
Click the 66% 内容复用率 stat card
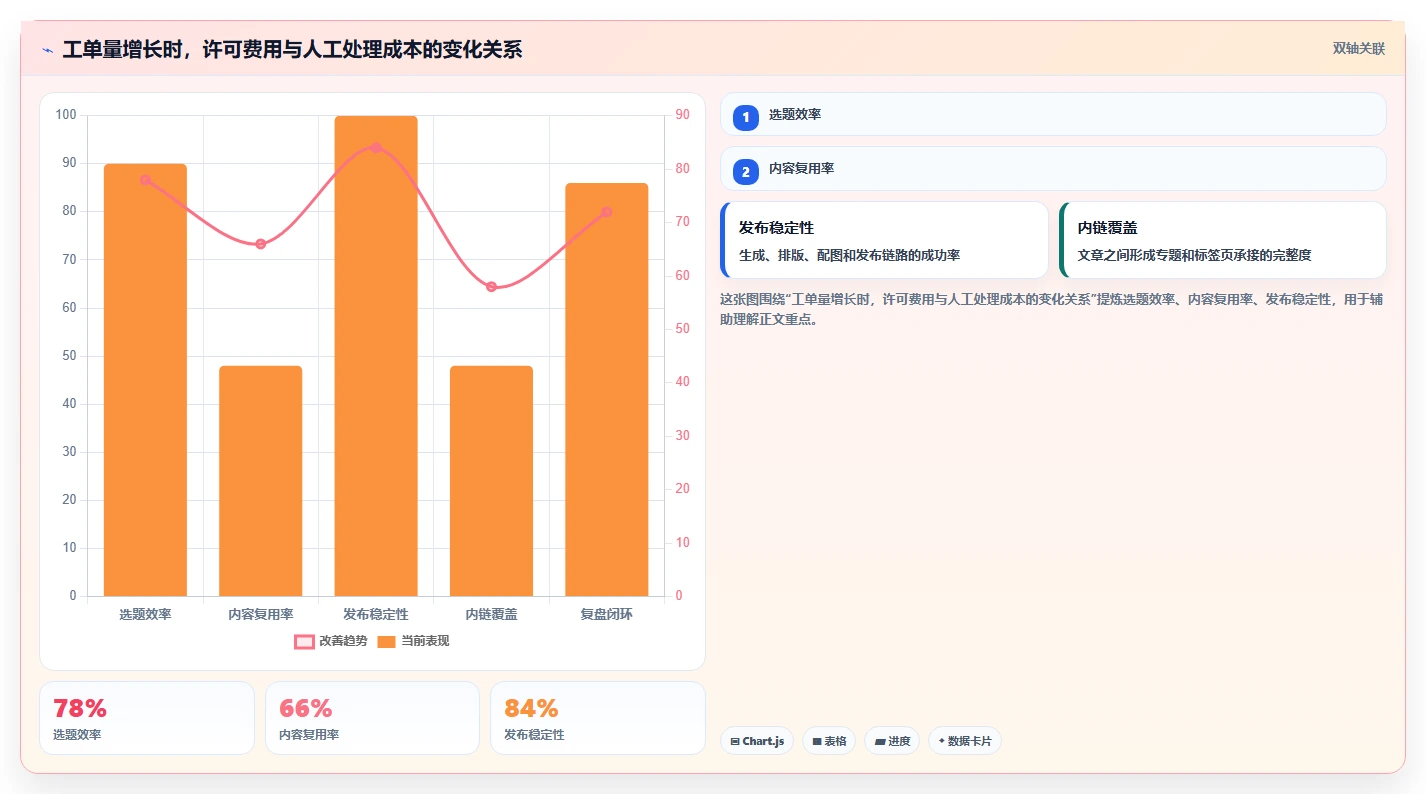point(372,718)
